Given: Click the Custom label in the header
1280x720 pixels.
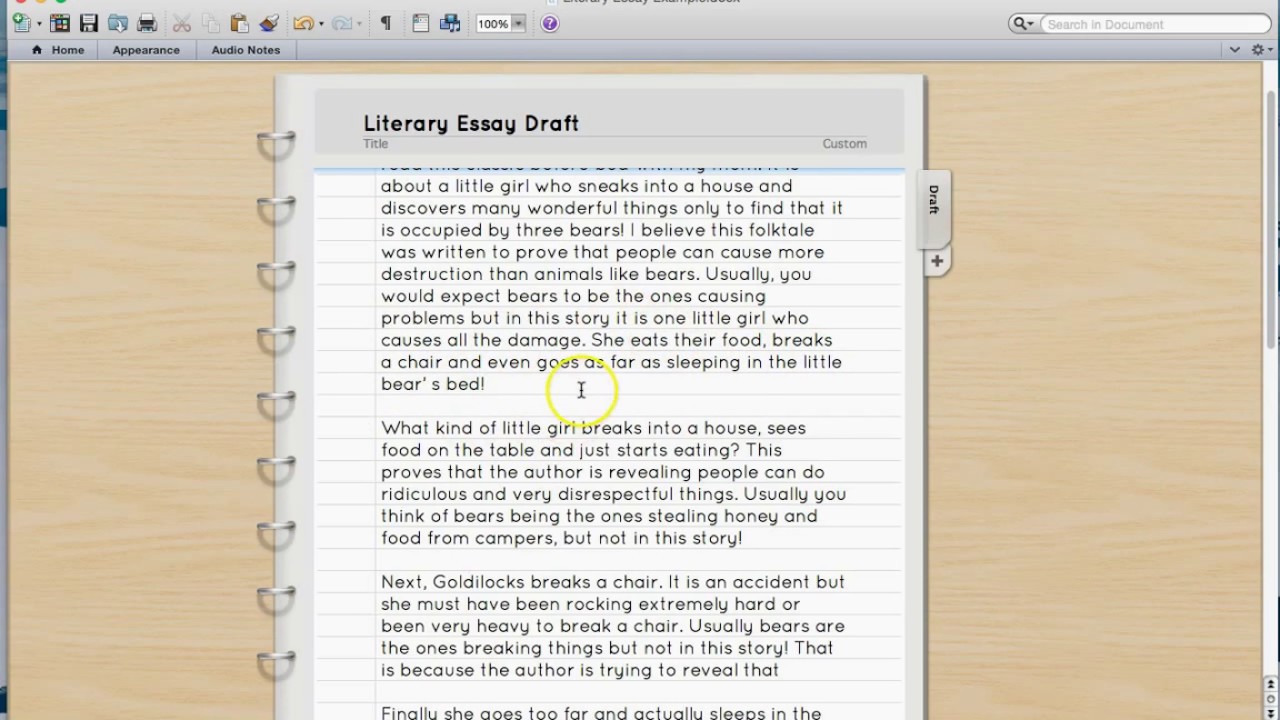Looking at the screenshot, I should coord(844,144).
